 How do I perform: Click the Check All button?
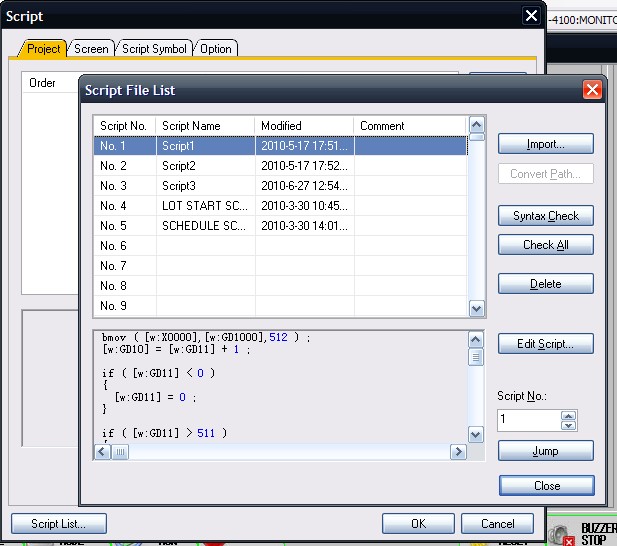pyautogui.click(x=545, y=244)
